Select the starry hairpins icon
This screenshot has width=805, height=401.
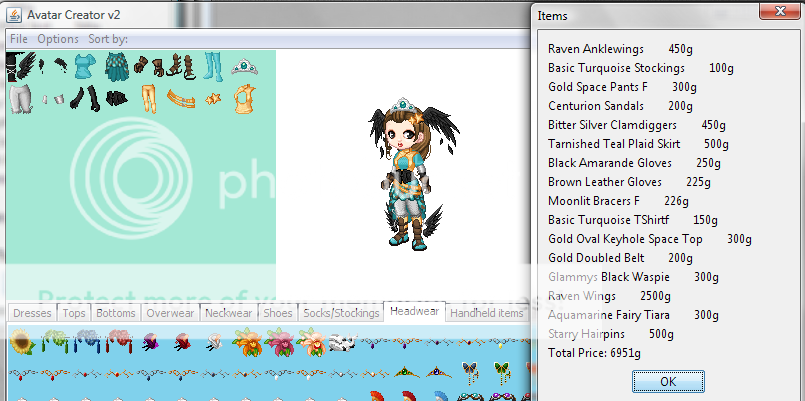tap(213, 98)
